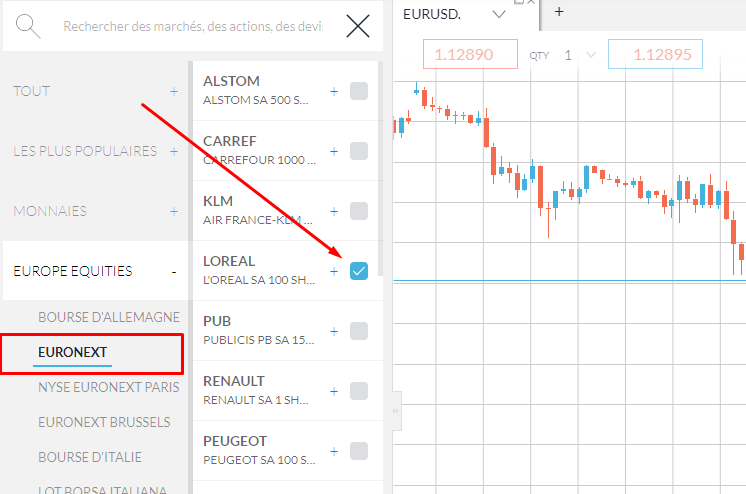The width and height of the screenshot is (746, 494).
Task: Click the 1.12890 sell price button
Action: point(470,55)
